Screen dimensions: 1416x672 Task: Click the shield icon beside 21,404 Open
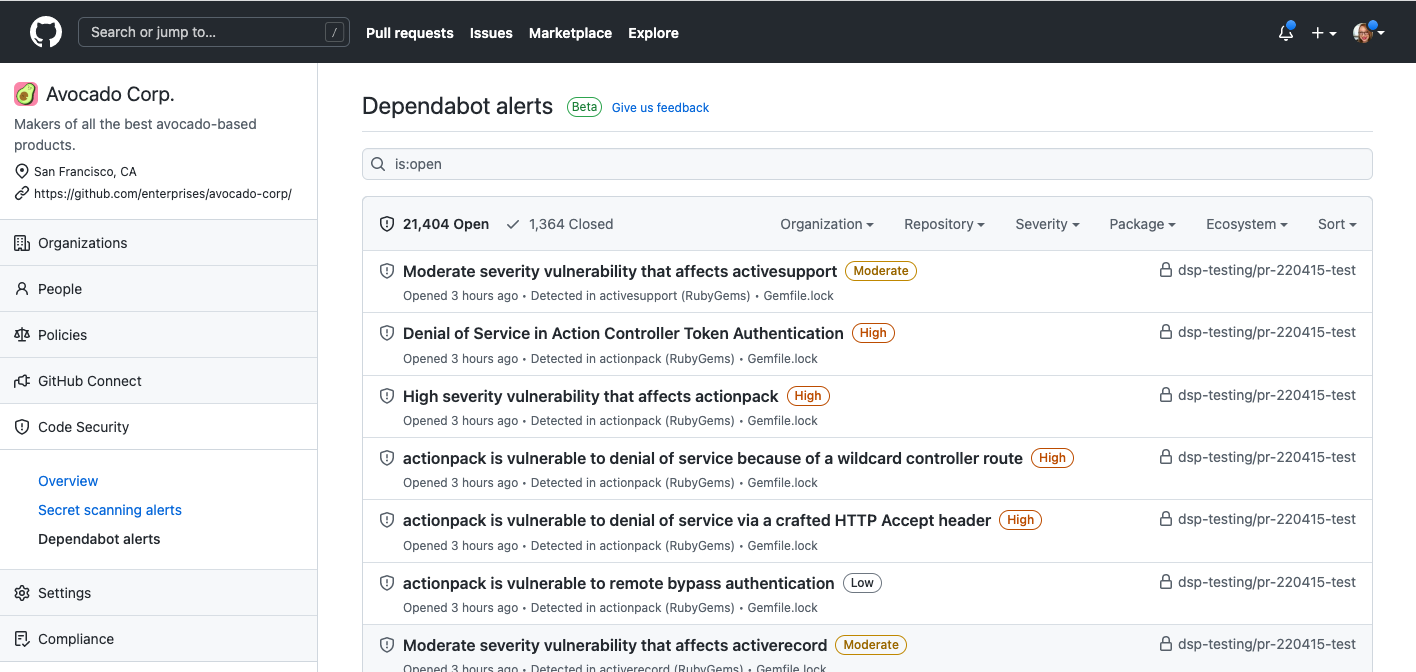pyautogui.click(x=387, y=224)
